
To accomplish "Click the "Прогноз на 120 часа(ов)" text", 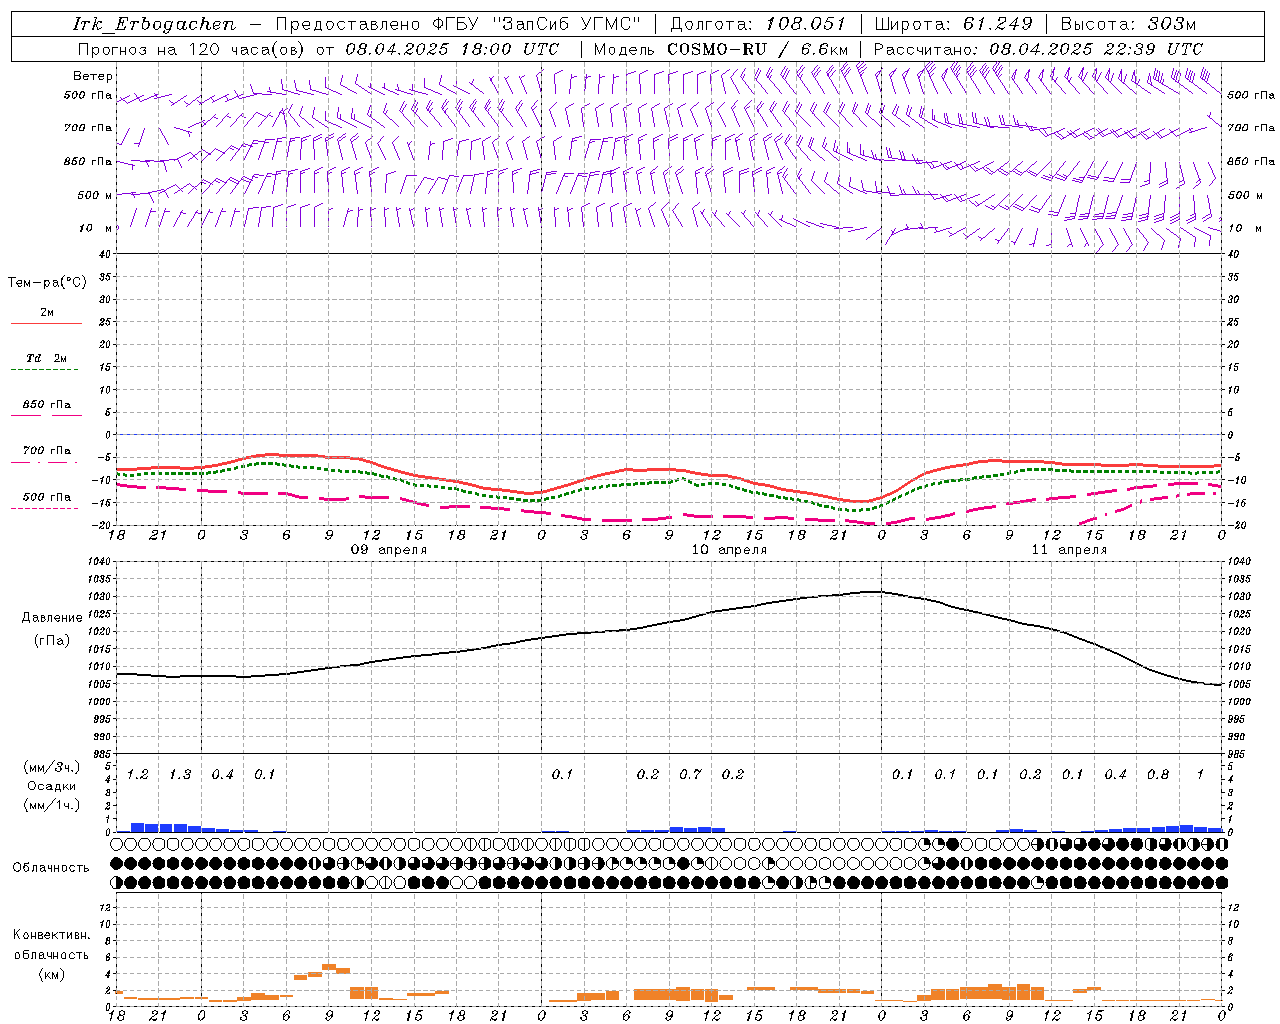I will pos(192,49).
